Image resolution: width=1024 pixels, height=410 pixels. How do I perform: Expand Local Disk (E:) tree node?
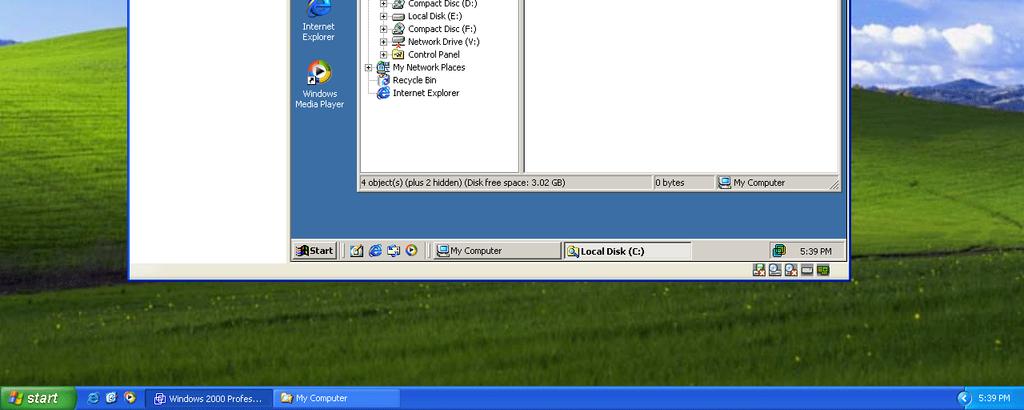(x=383, y=16)
